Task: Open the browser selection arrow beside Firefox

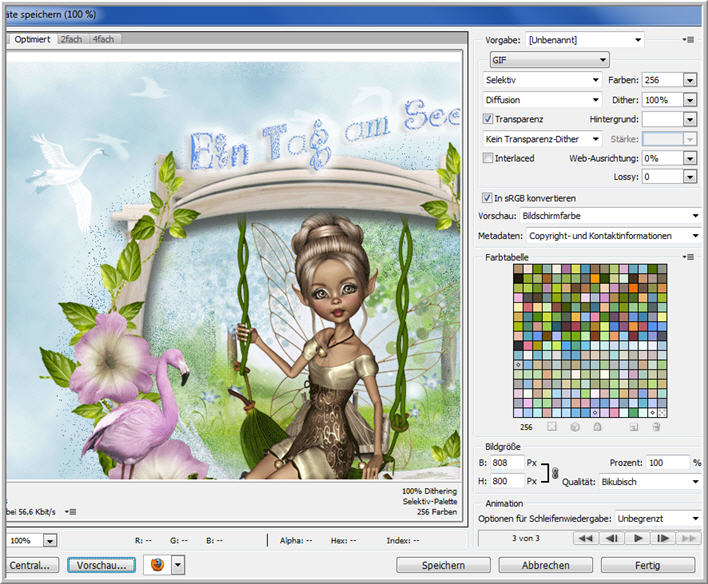Action: click(x=178, y=565)
